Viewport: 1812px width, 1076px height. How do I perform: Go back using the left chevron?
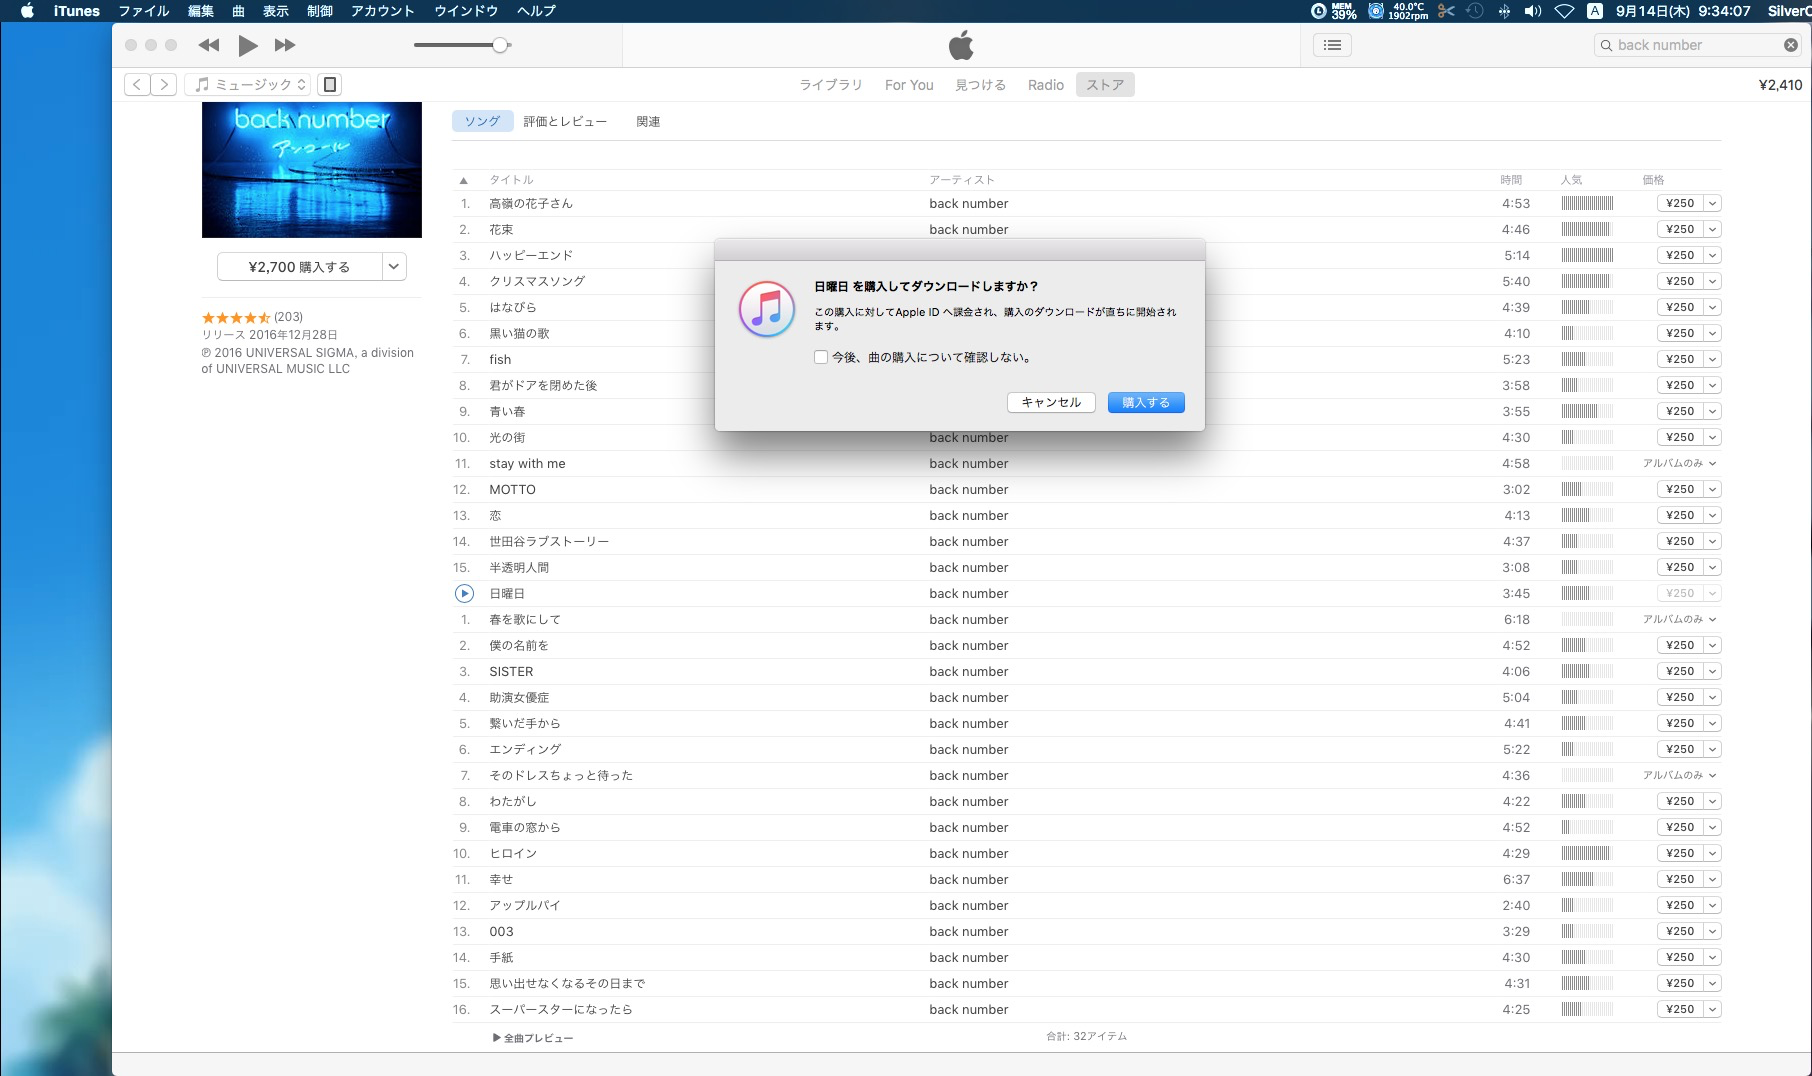point(137,85)
